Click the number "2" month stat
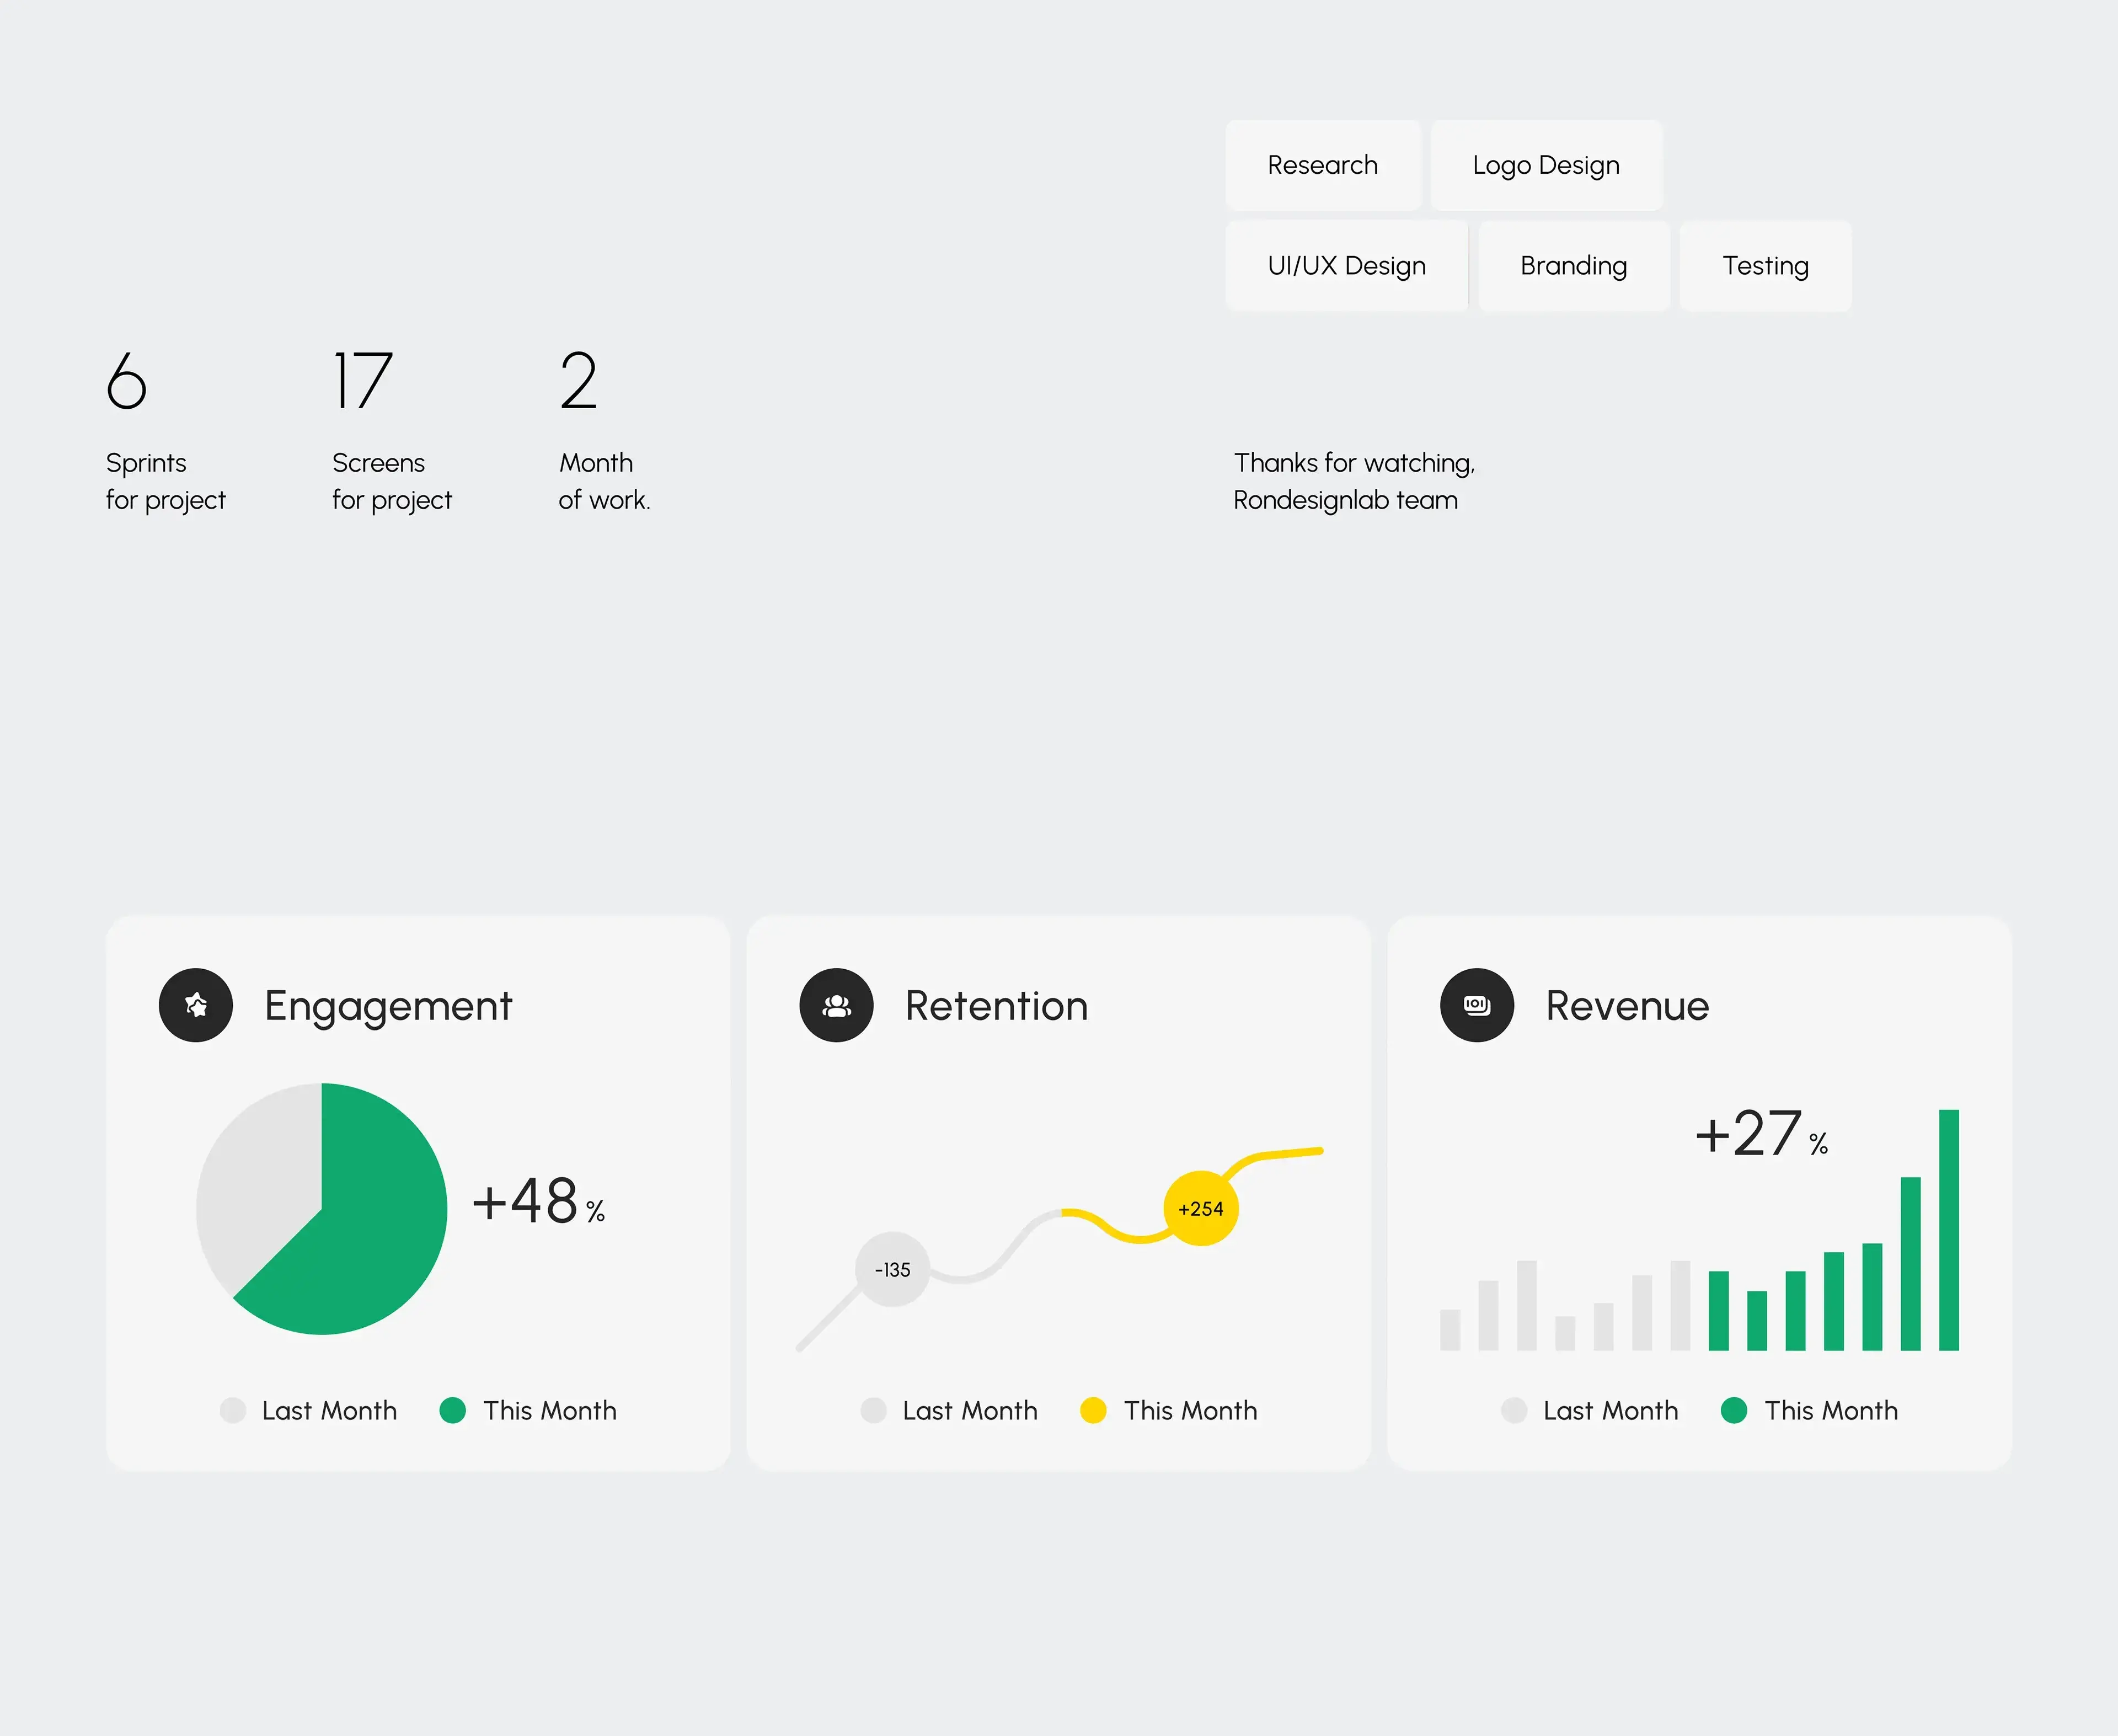 [578, 380]
